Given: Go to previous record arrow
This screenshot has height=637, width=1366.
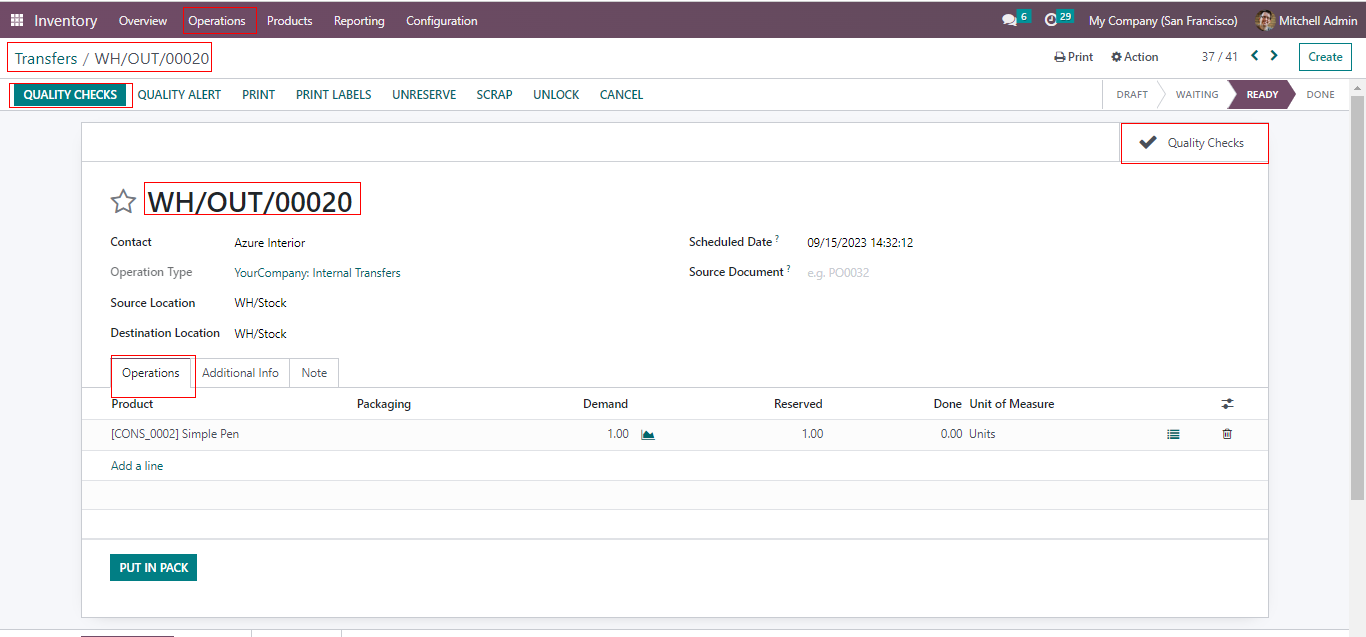Looking at the screenshot, I should tap(1255, 56).
